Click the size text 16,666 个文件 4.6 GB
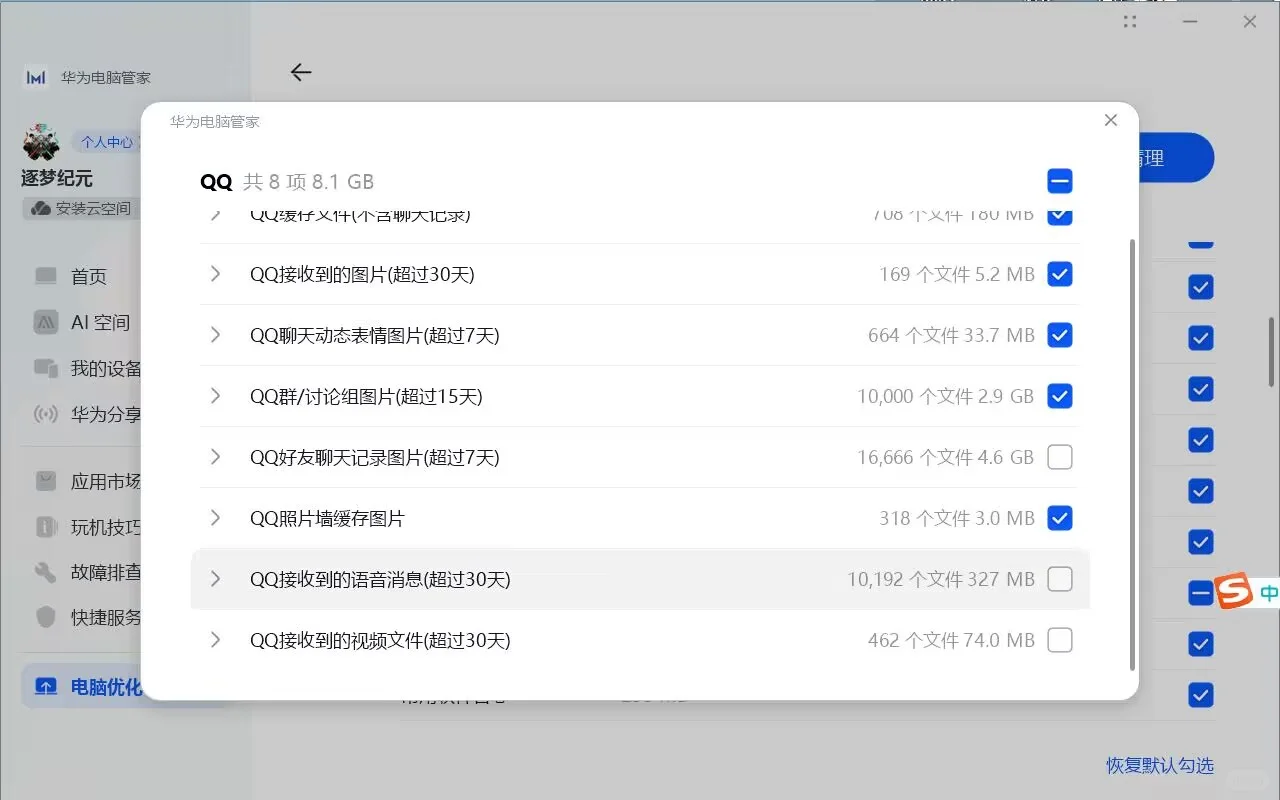This screenshot has height=800, width=1280. pyautogui.click(x=945, y=457)
